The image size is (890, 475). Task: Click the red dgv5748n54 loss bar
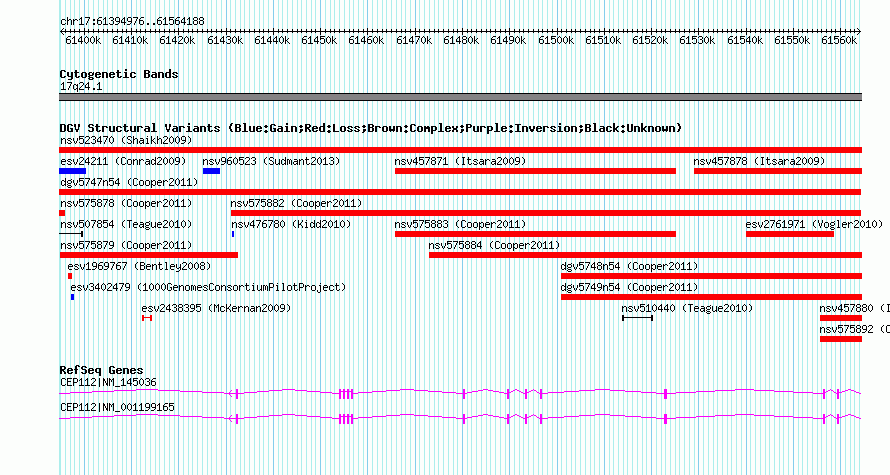711,276
